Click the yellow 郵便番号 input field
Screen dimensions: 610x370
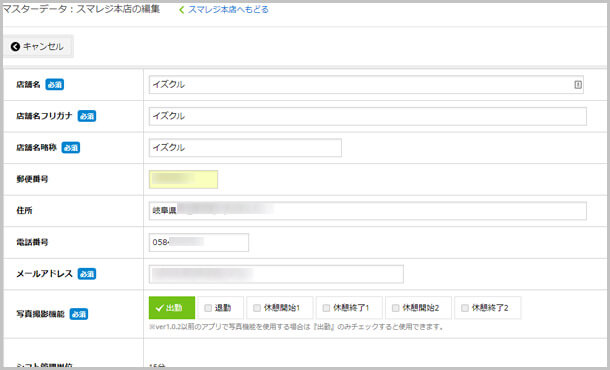point(183,179)
